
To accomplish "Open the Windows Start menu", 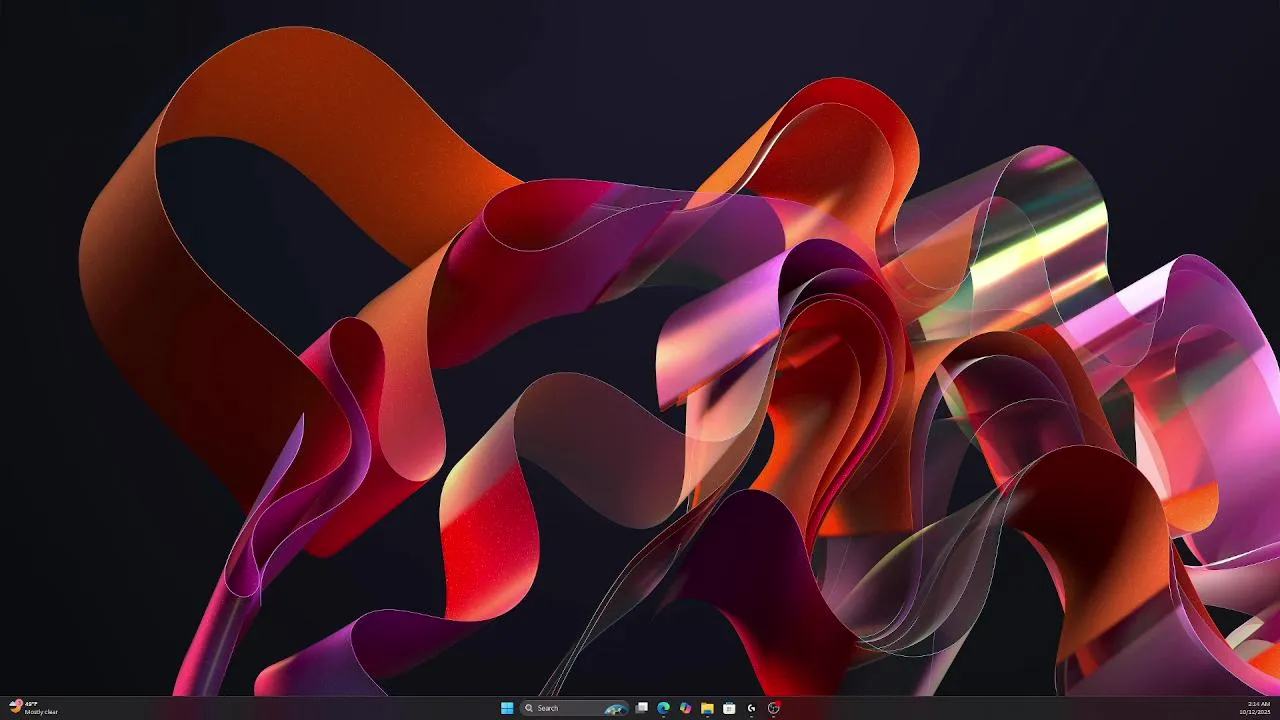I will click(507, 708).
